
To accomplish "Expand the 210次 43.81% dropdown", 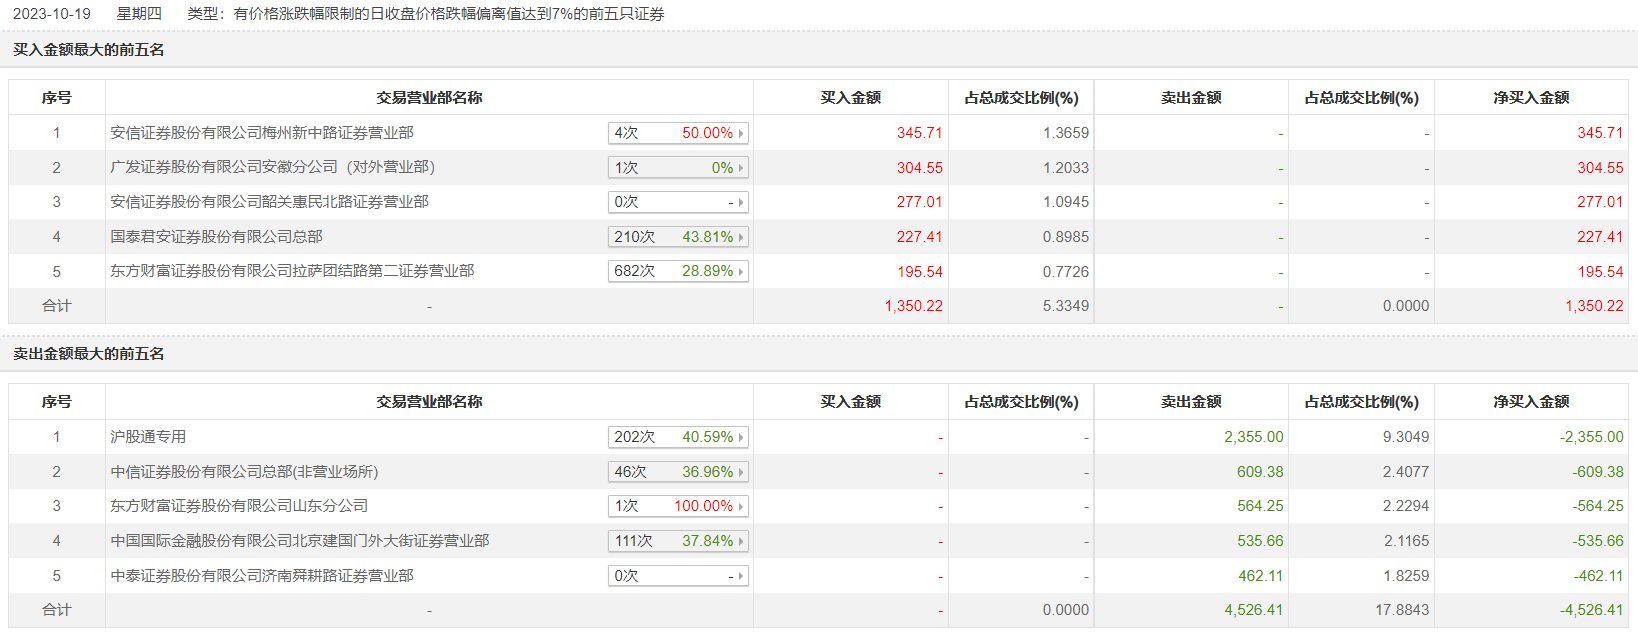I will (678, 237).
